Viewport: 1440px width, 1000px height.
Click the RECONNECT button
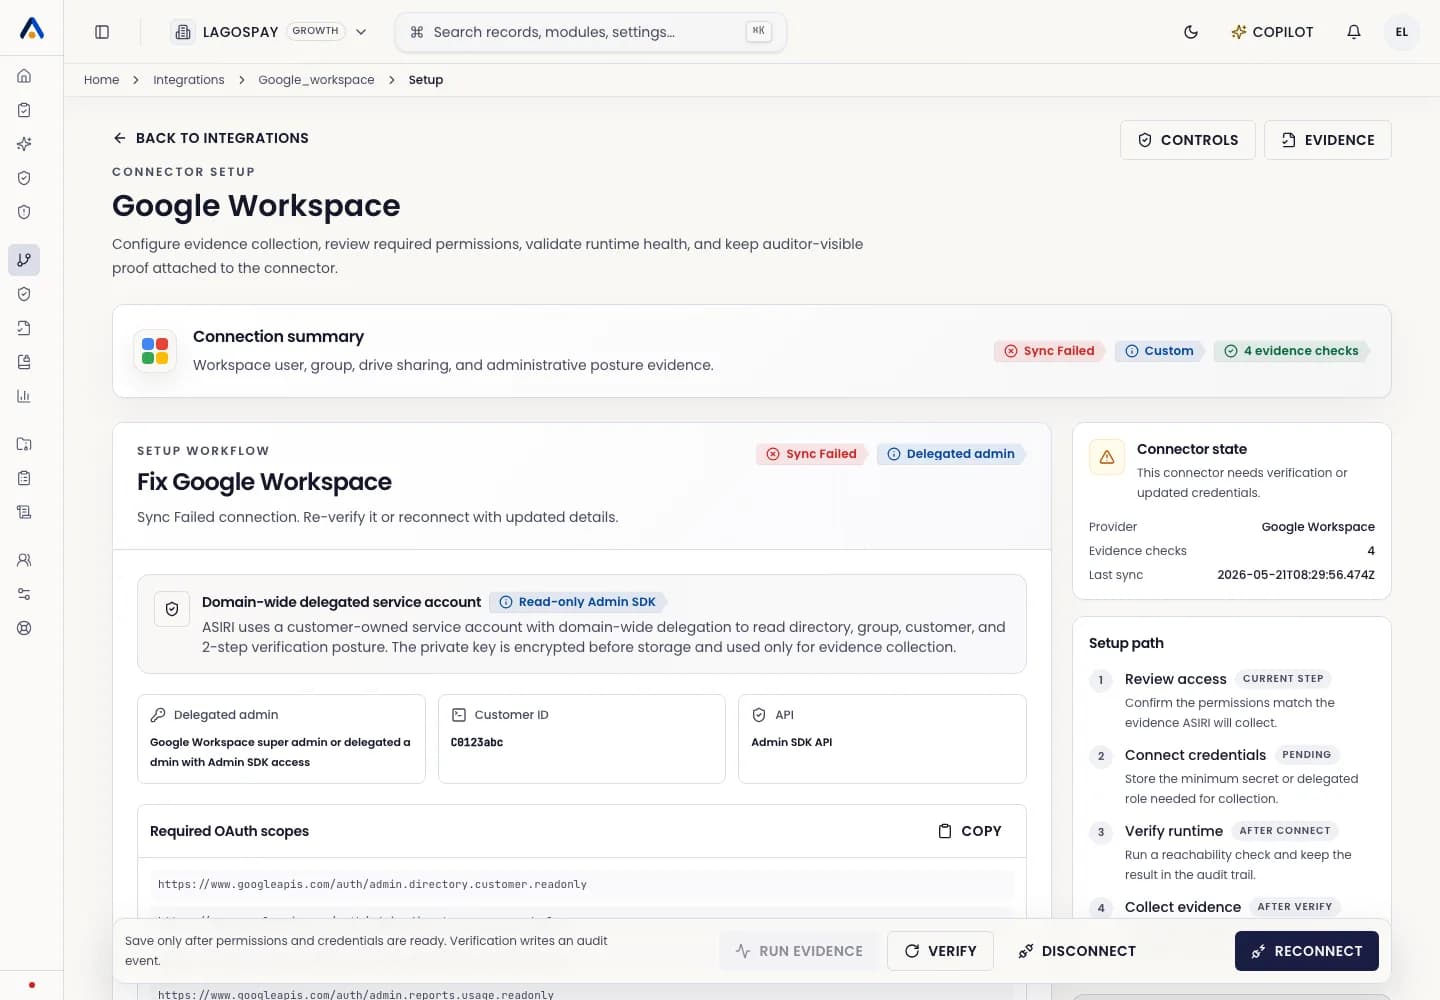tap(1307, 951)
